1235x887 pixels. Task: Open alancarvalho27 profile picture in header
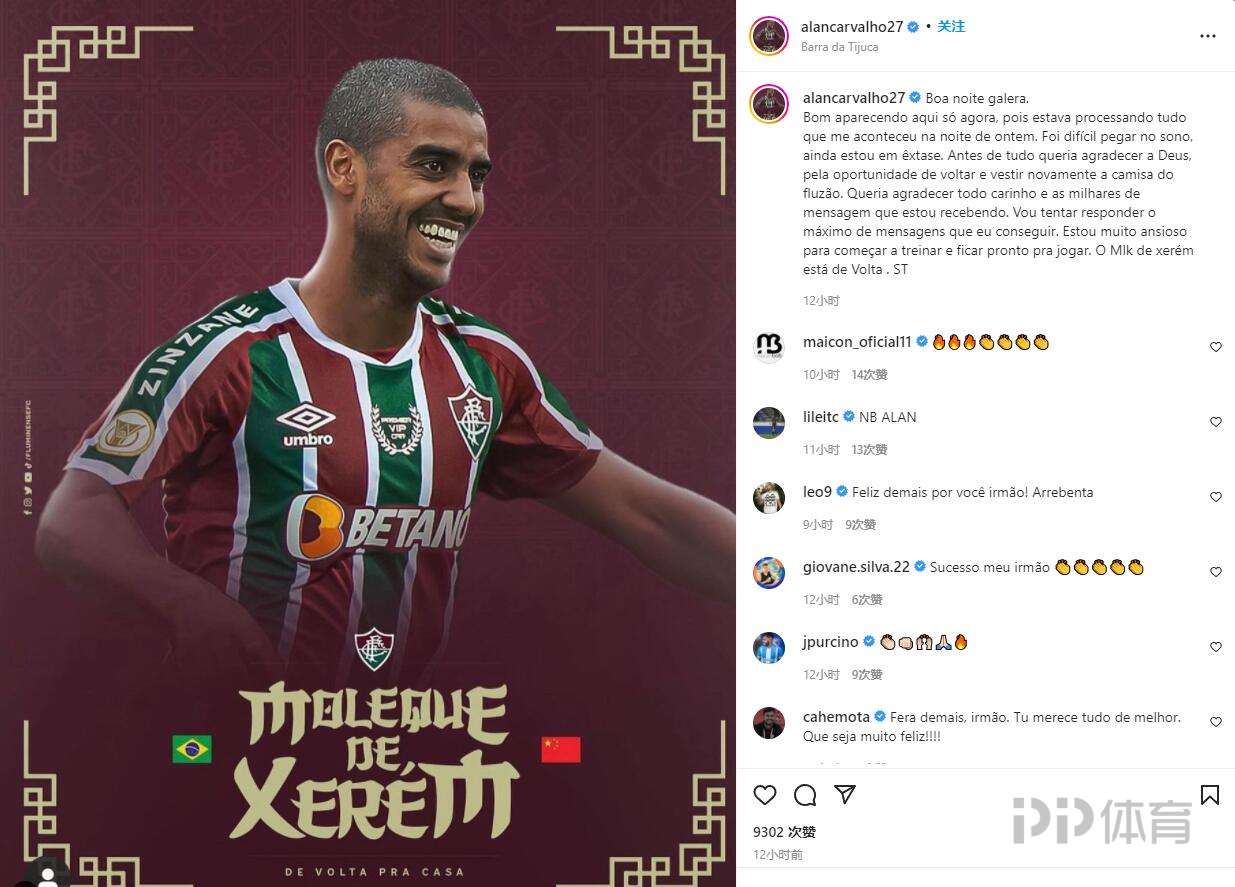pyautogui.click(x=769, y=36)
